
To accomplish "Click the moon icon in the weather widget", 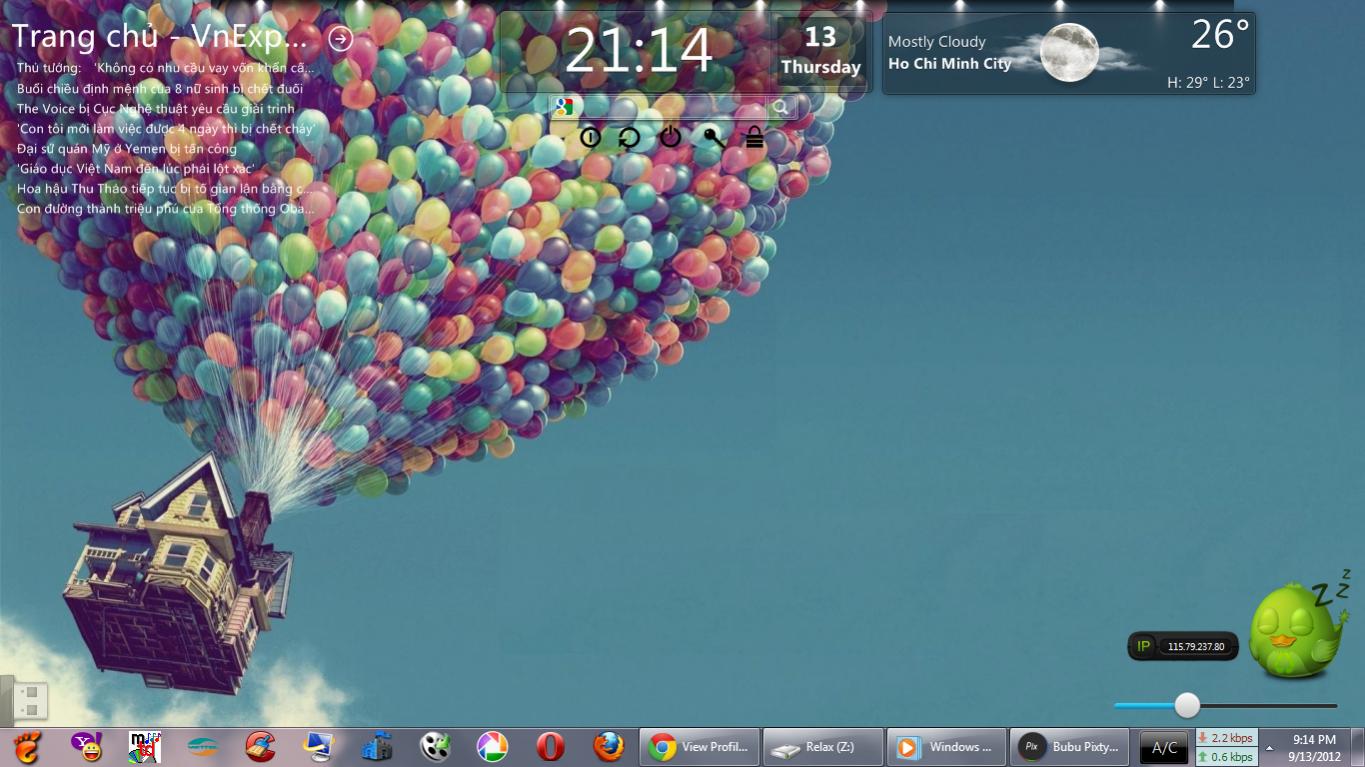I will pyautogui.click(x=1069, y=52).
